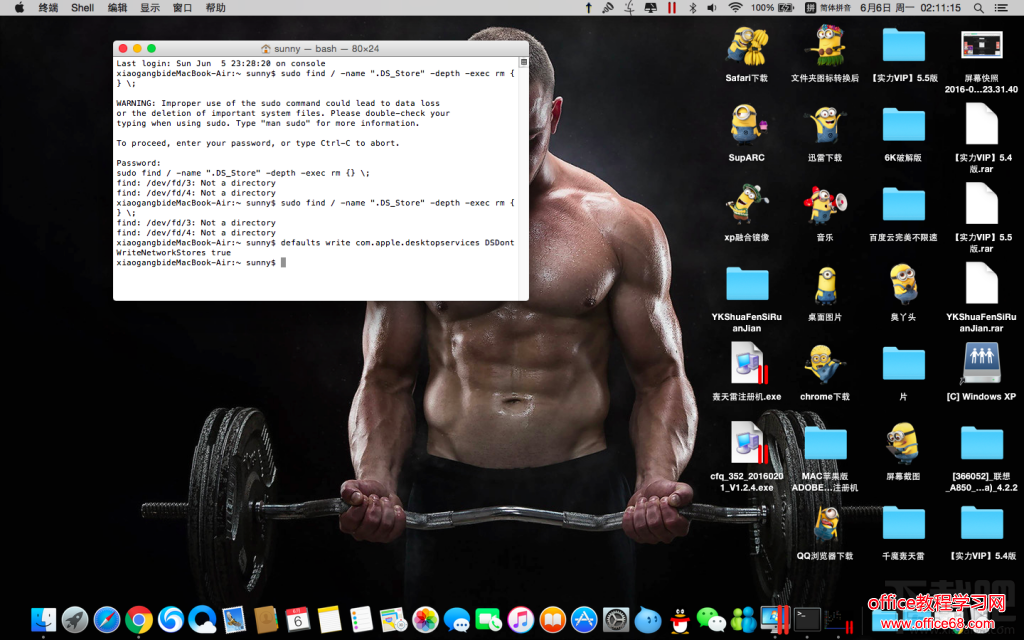Open the 窗口 menu
This screenshot has height=640, width=1024.
(x=182, y=8)
